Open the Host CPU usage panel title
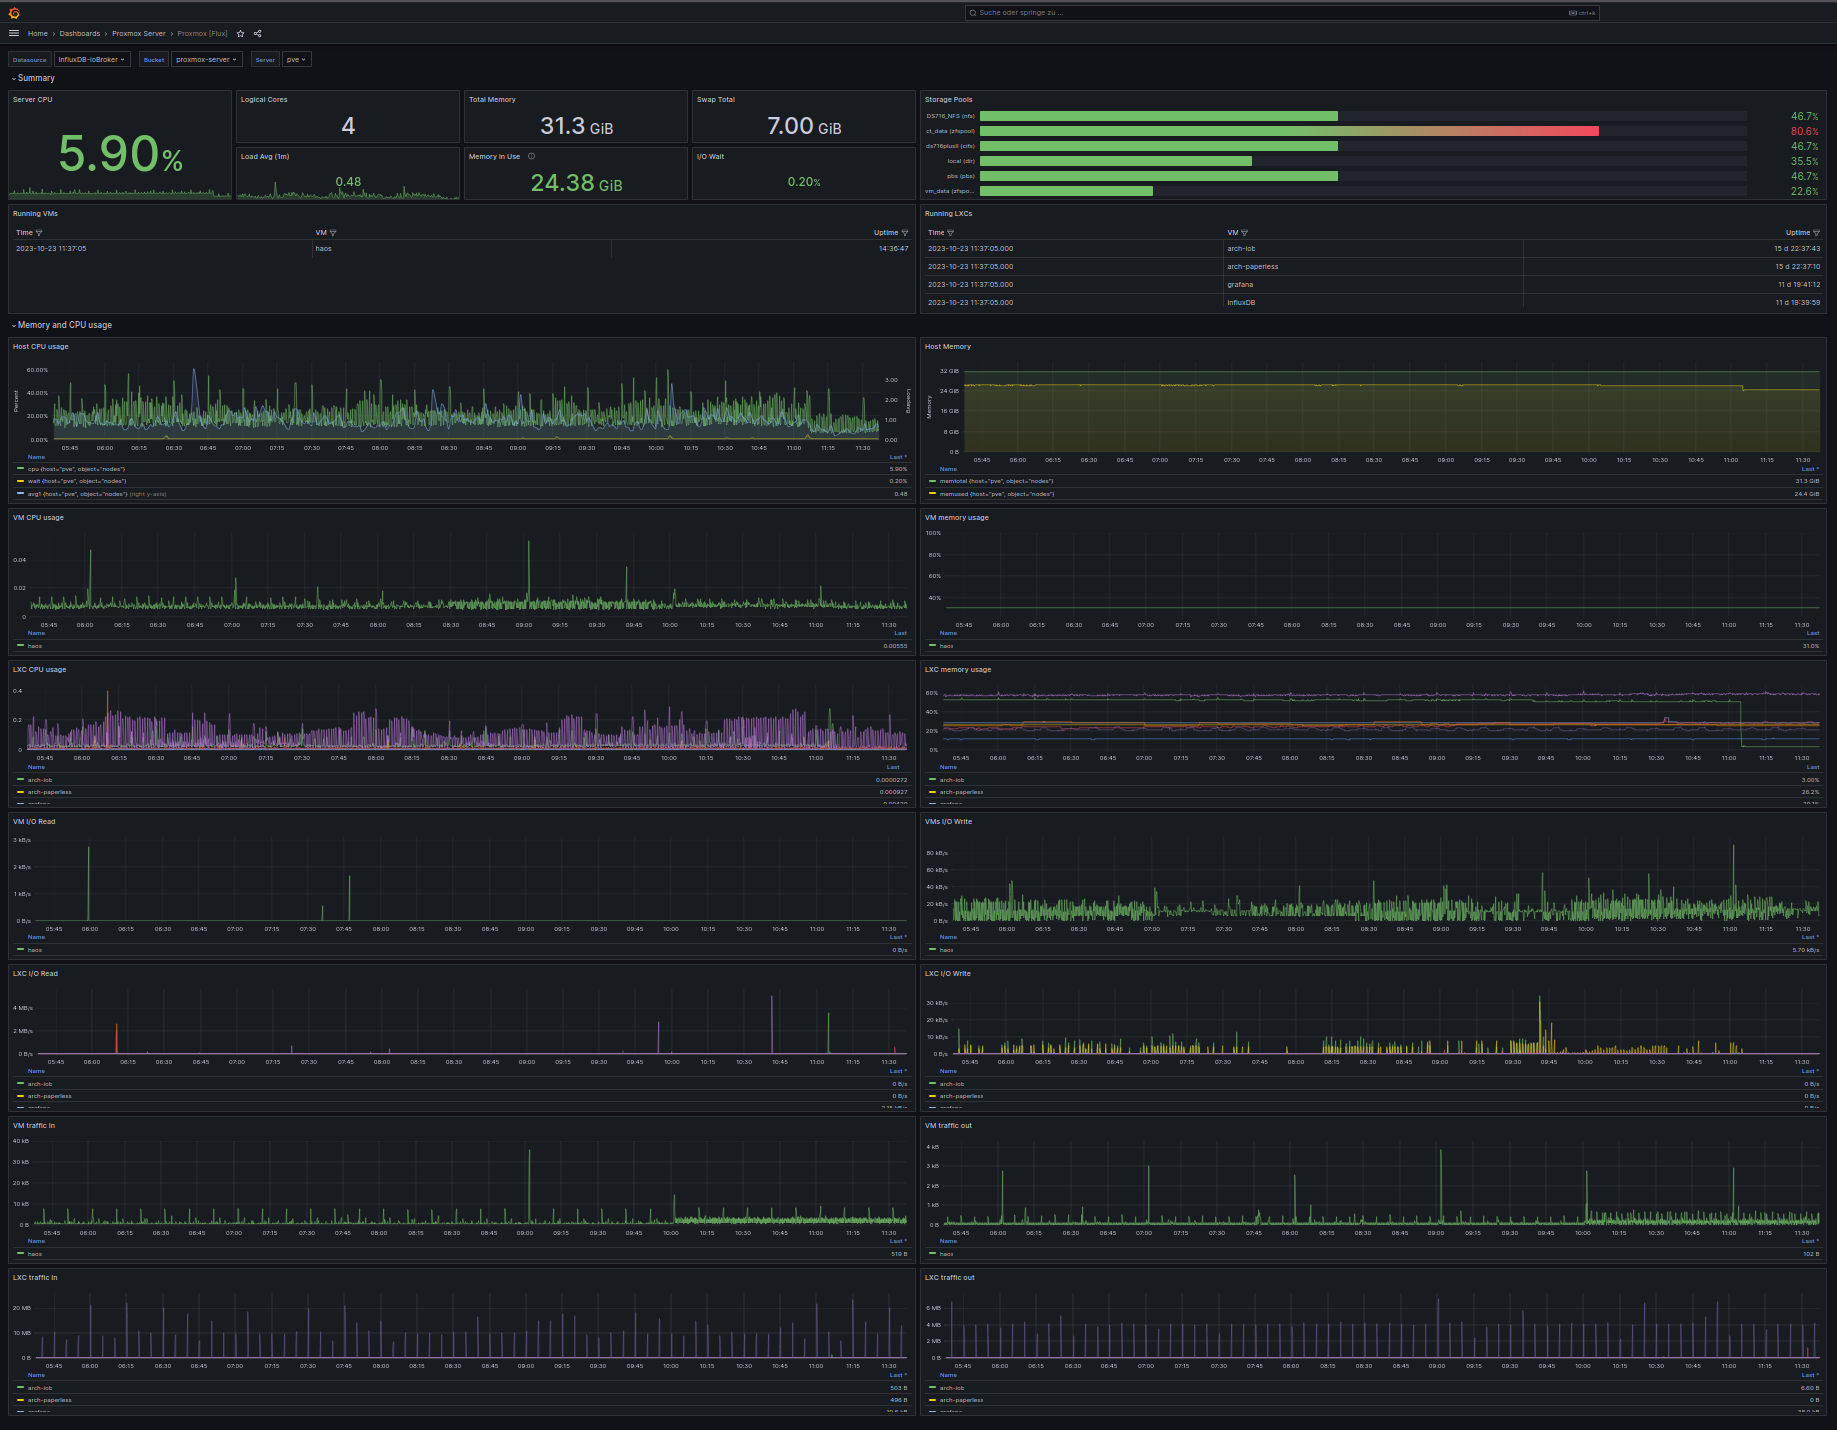 tap(41, 347)
